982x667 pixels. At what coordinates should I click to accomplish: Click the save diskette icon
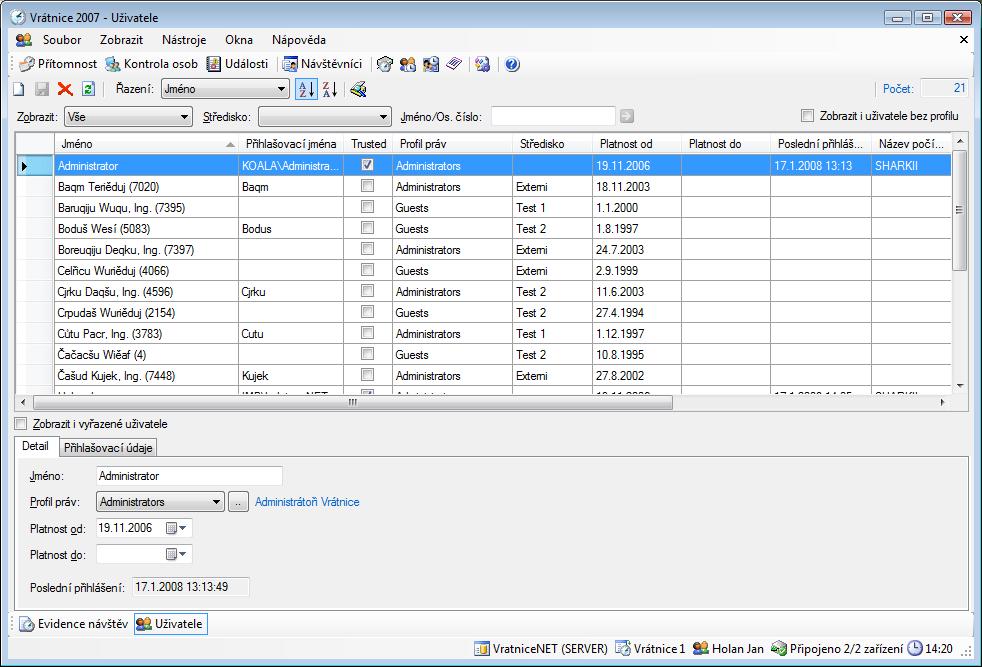[x=42, y=90]
